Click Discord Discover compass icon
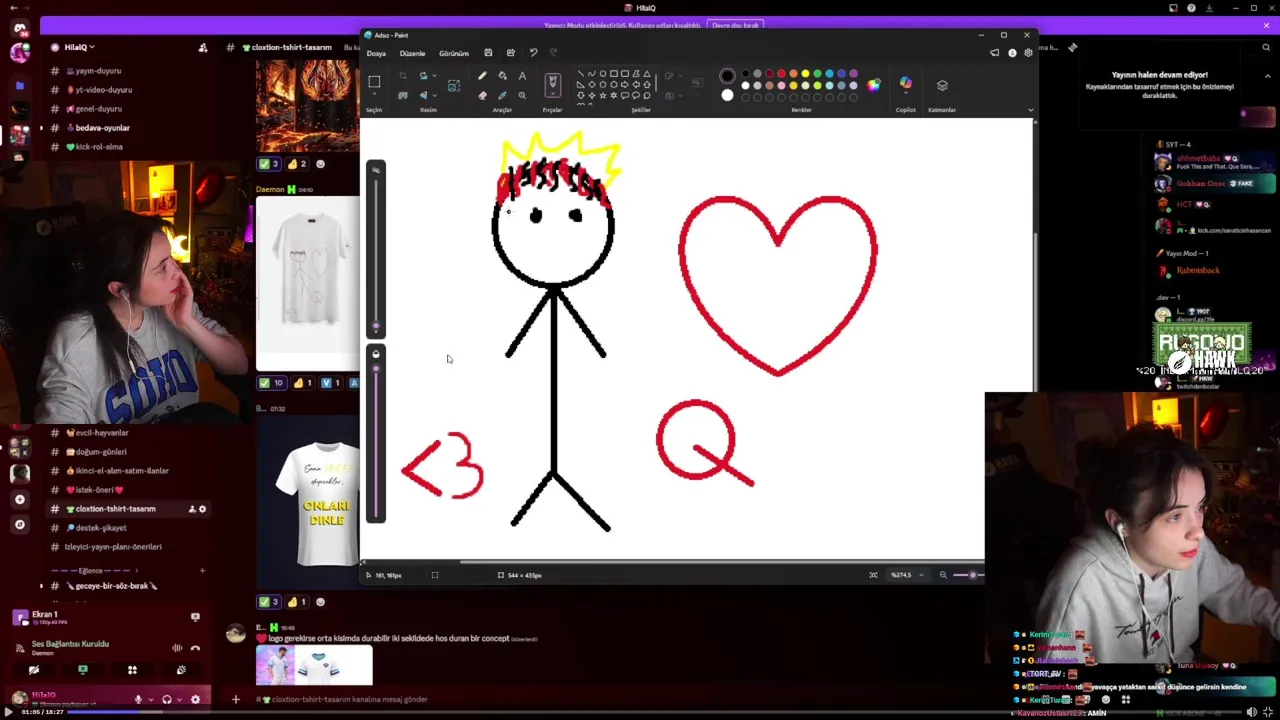The width and height of the screenshot is (1280, 720). point(19,524)
